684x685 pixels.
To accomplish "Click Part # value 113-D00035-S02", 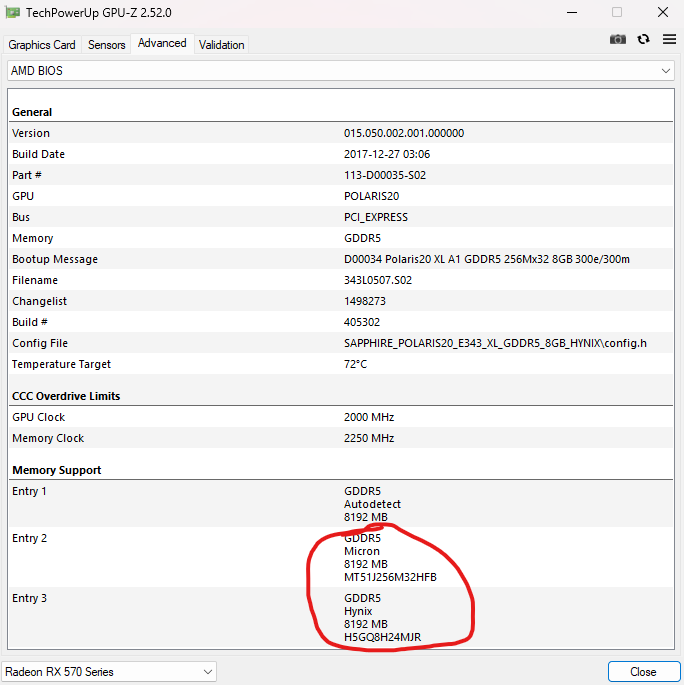I will coord(385,175).
